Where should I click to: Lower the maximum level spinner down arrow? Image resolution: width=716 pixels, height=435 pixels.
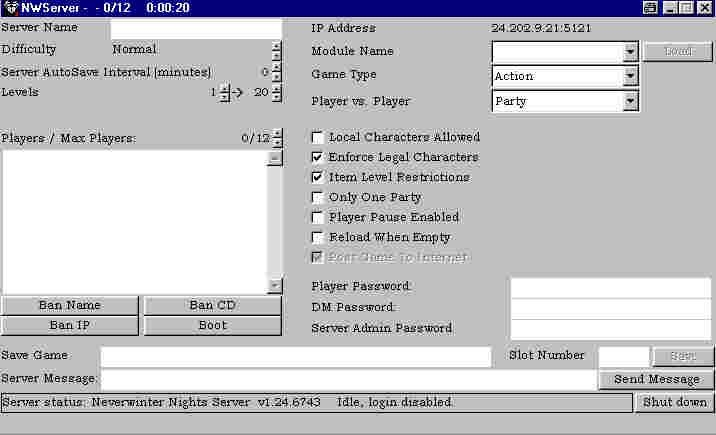coord(276,97)
